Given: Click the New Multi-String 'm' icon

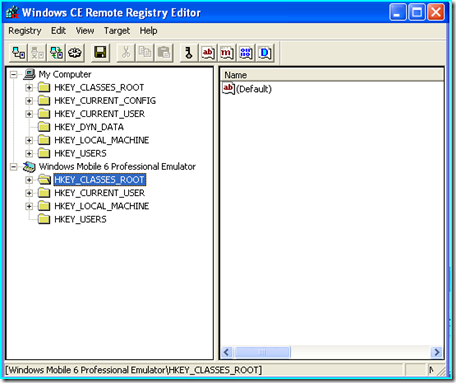Looking at the screenshot, I should 227,53.
